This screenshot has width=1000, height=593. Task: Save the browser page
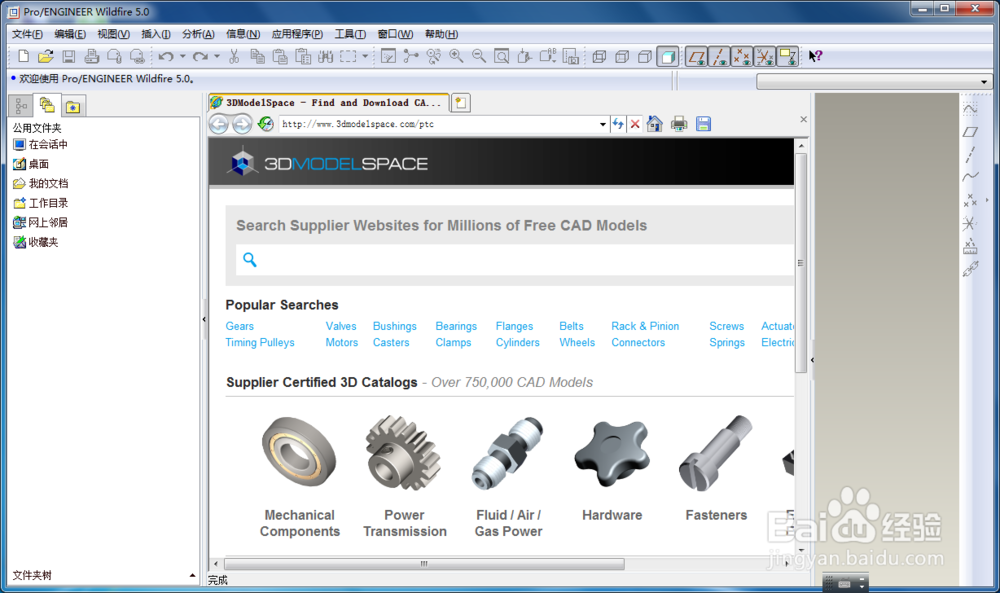pyautogui.click(x=703, y=124)
